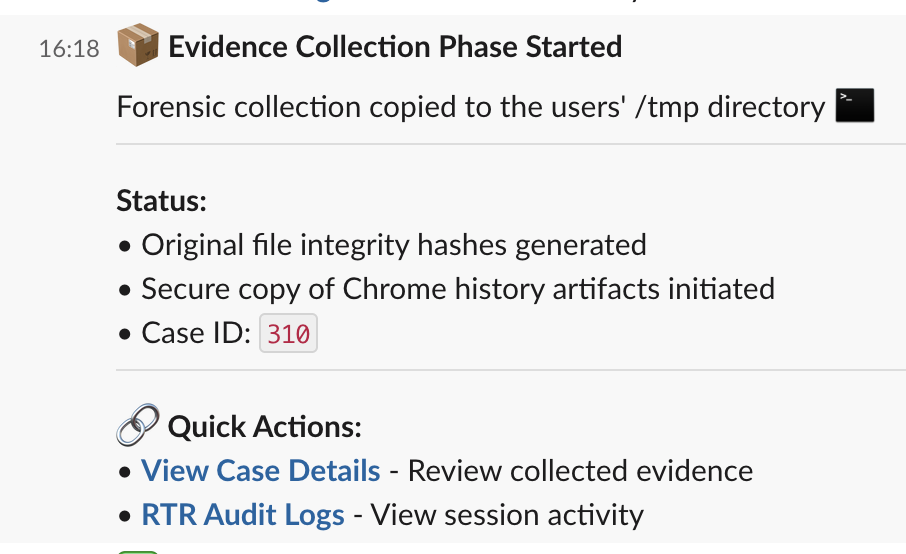Select the Case ID code 310

(x=288, y=333)
